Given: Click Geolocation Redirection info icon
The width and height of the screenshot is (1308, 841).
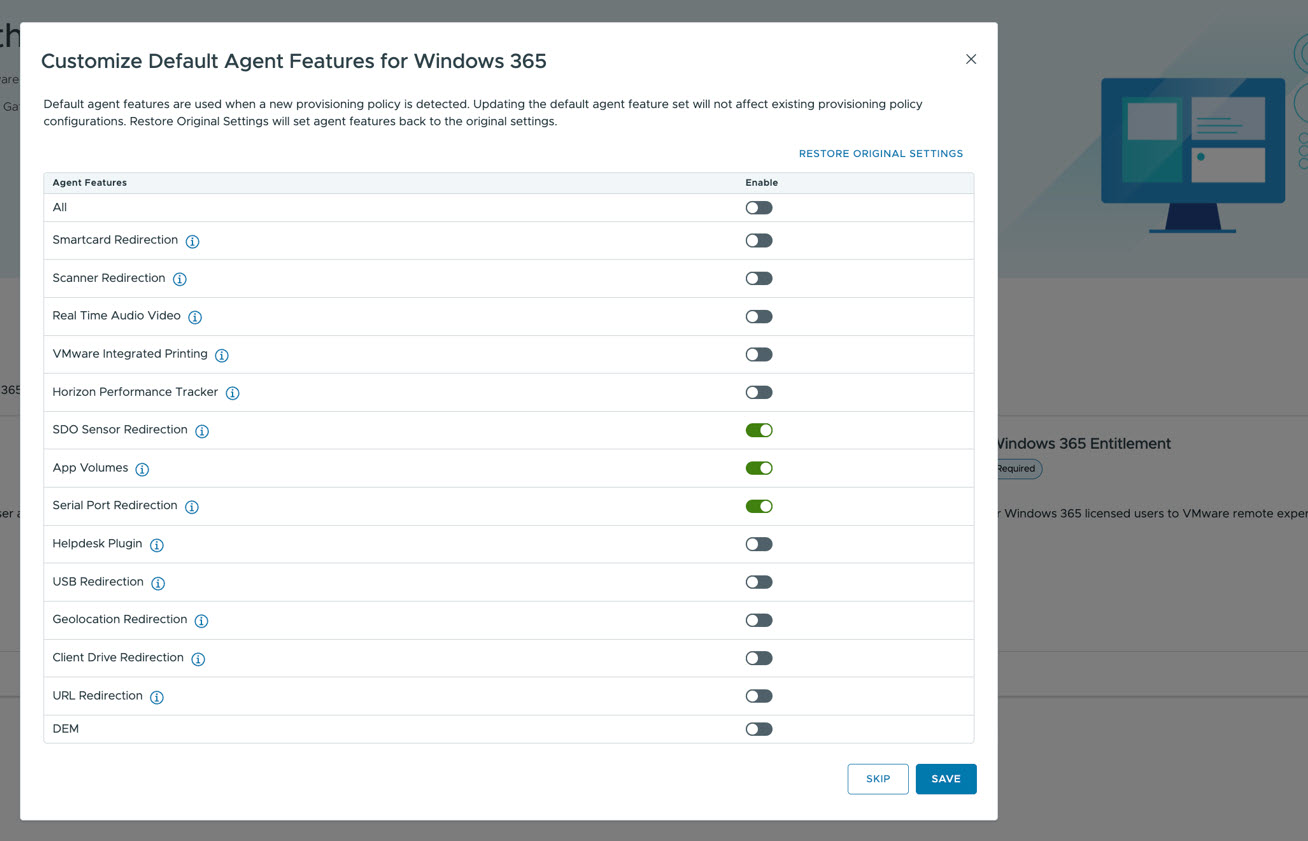Looking at the screenshot, I should coord(201,621).
